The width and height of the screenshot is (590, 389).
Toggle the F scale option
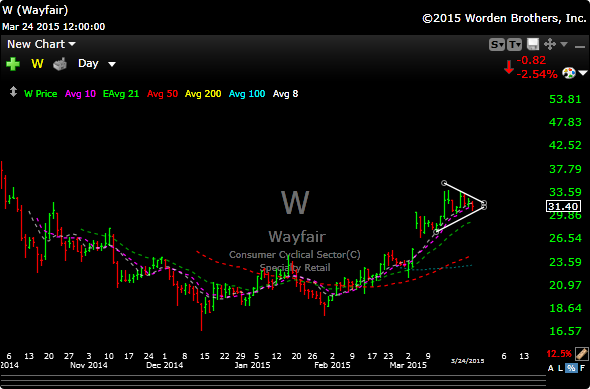[x=582, y=368]
